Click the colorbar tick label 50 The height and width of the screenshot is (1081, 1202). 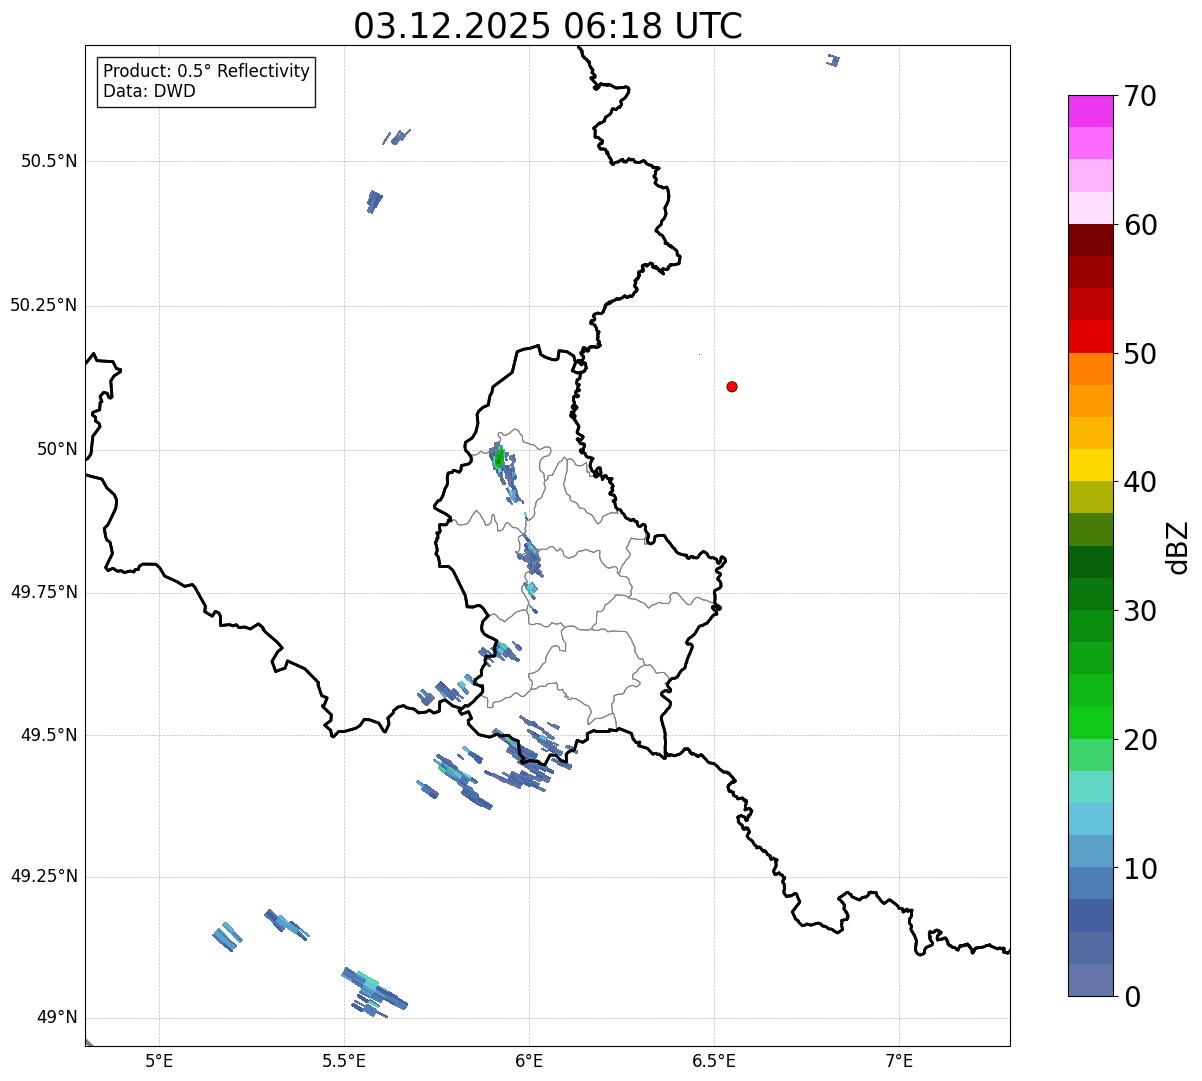point(1139,354)
